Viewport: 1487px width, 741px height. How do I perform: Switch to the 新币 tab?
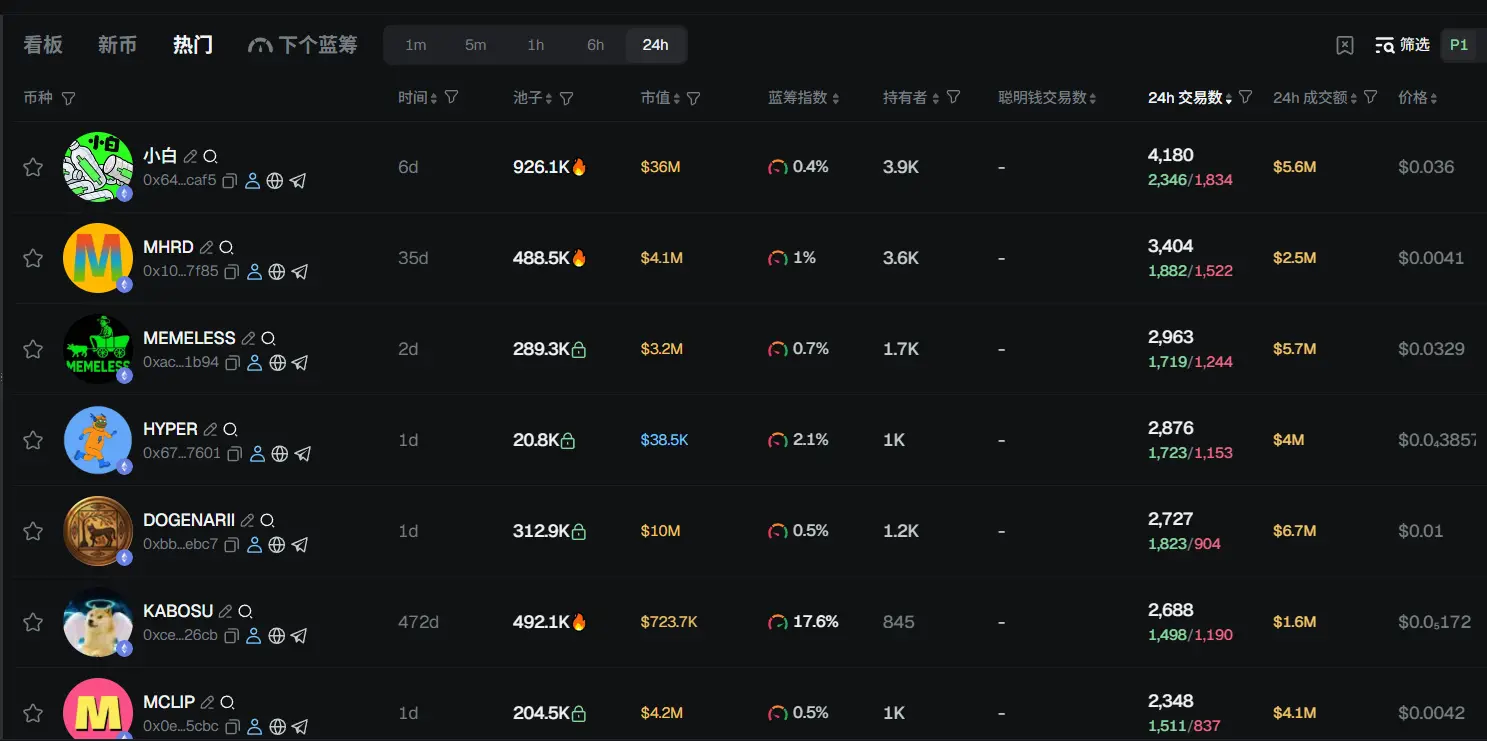tap(117, 45)
